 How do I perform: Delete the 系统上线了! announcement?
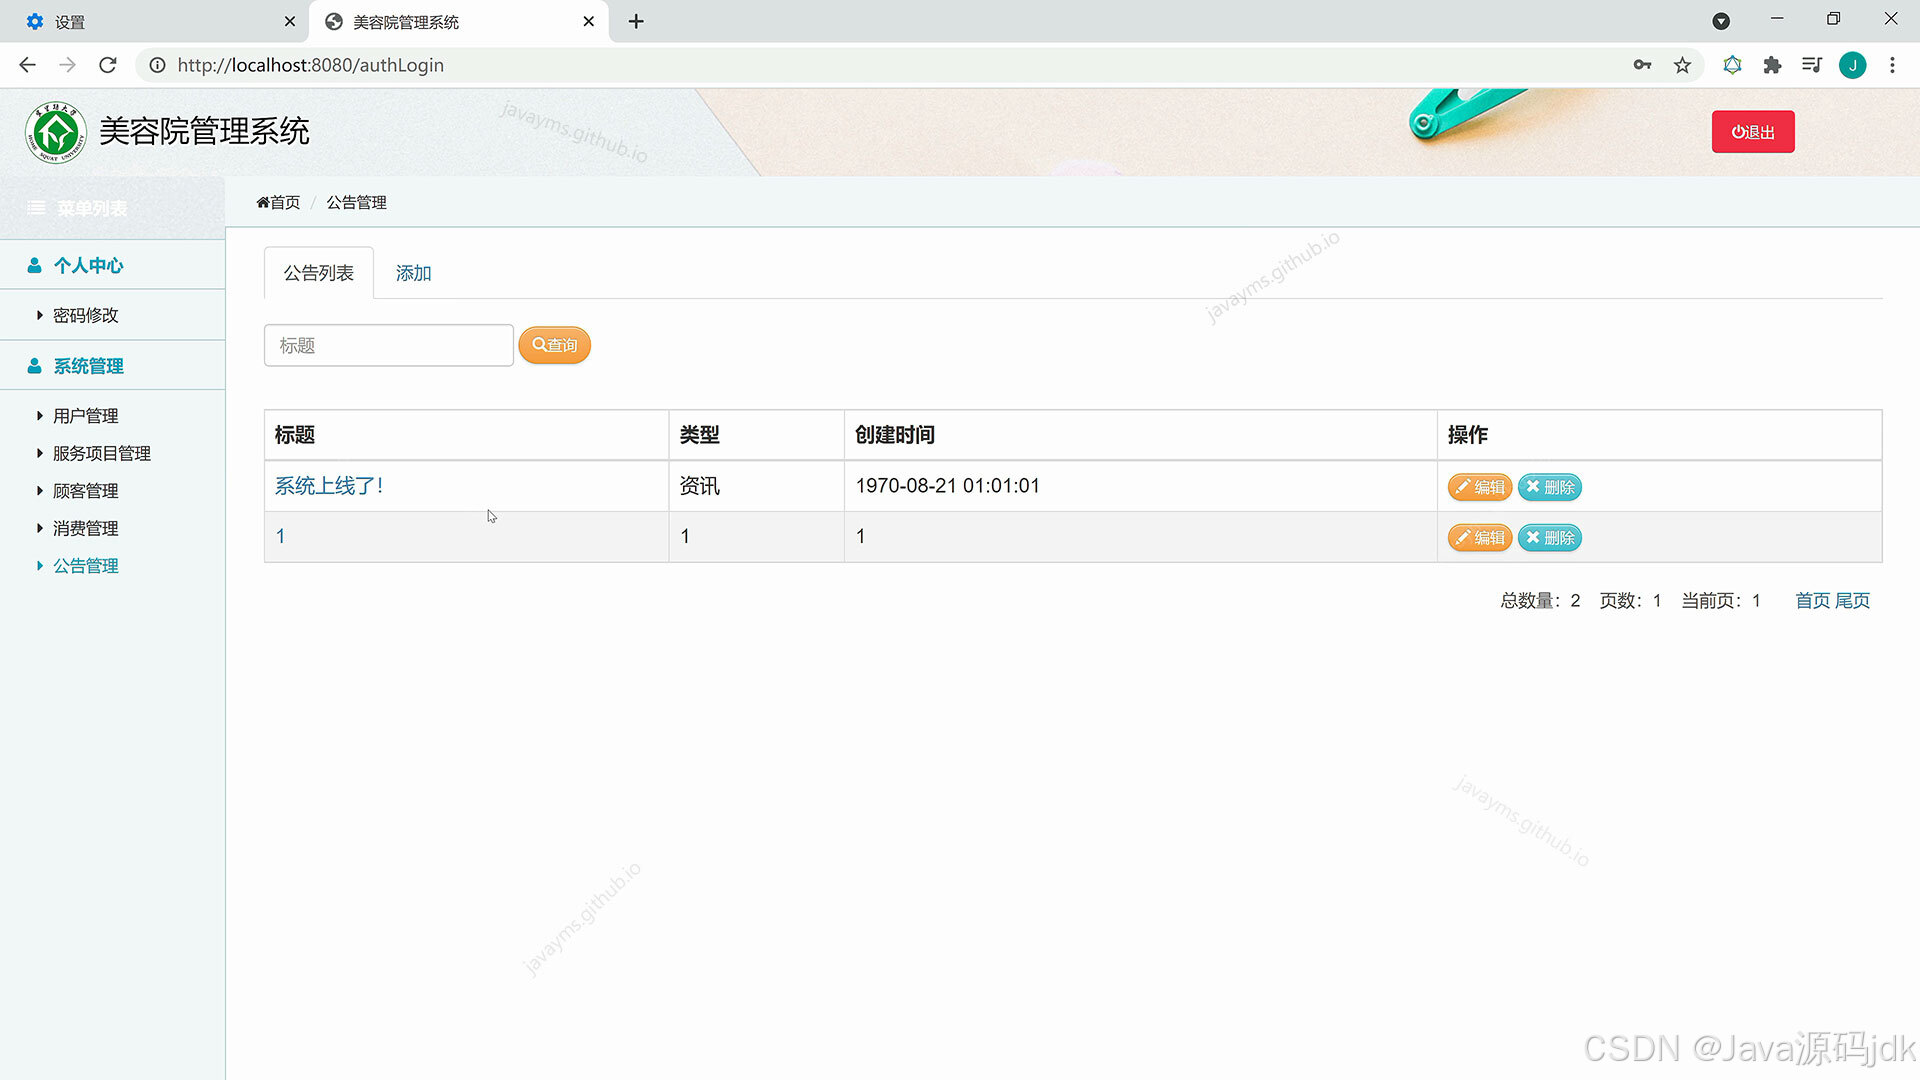pos(1550,487)
